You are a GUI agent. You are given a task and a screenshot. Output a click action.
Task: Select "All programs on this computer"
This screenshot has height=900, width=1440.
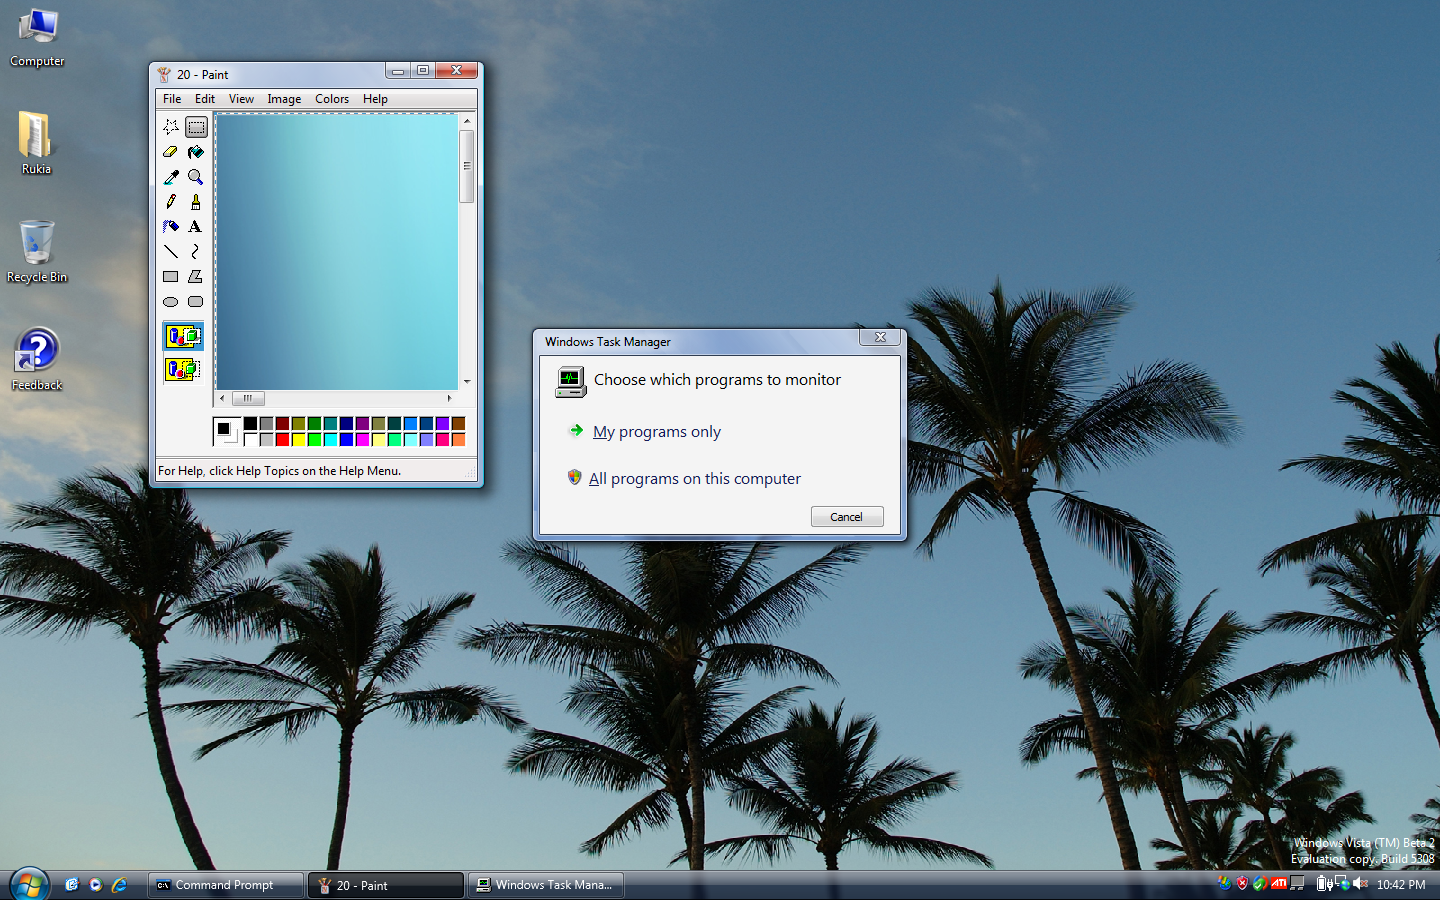pos(694,479)
